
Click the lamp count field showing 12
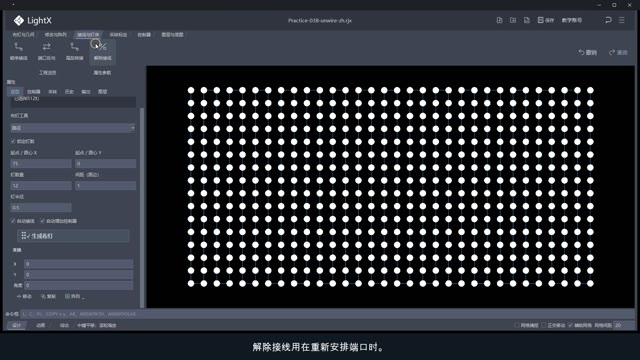tap(41, 185)
